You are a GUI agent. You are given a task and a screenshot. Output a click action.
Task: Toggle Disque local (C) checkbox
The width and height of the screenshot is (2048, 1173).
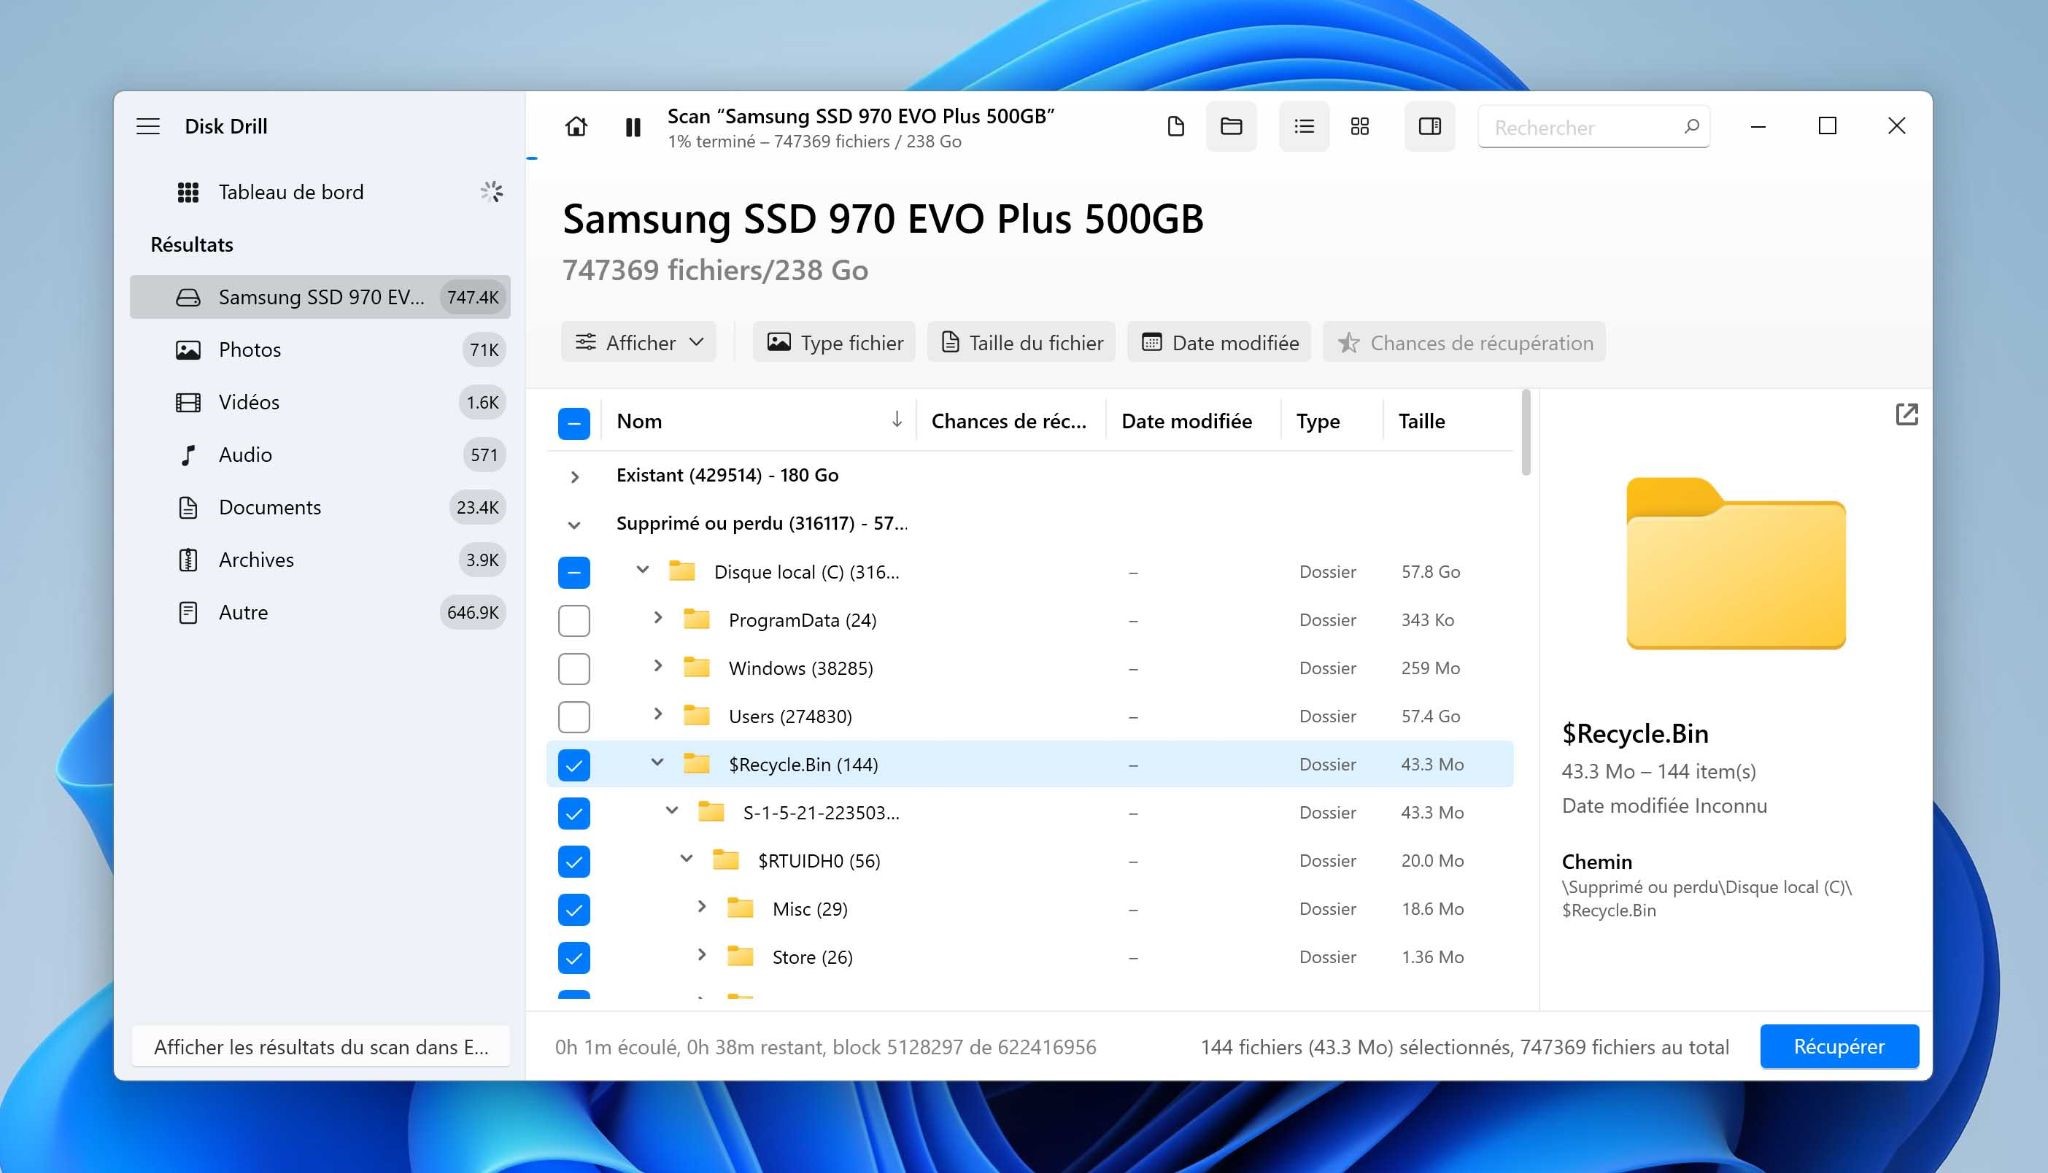pyautogui.click(x=574, y=572)
